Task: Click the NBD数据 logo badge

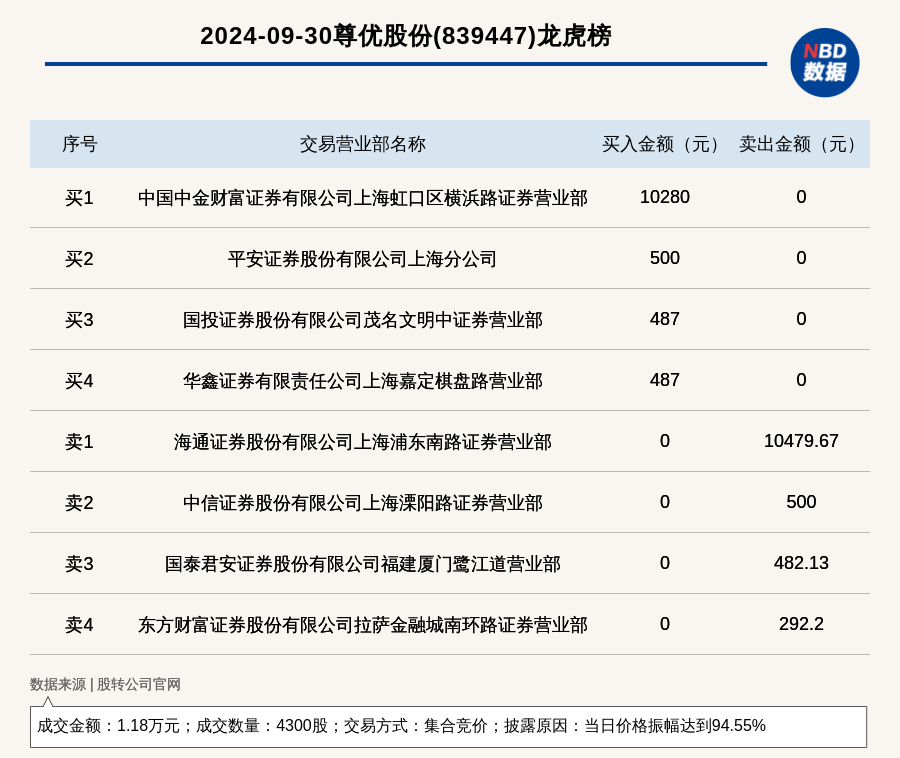Action: tap(824, 63)
